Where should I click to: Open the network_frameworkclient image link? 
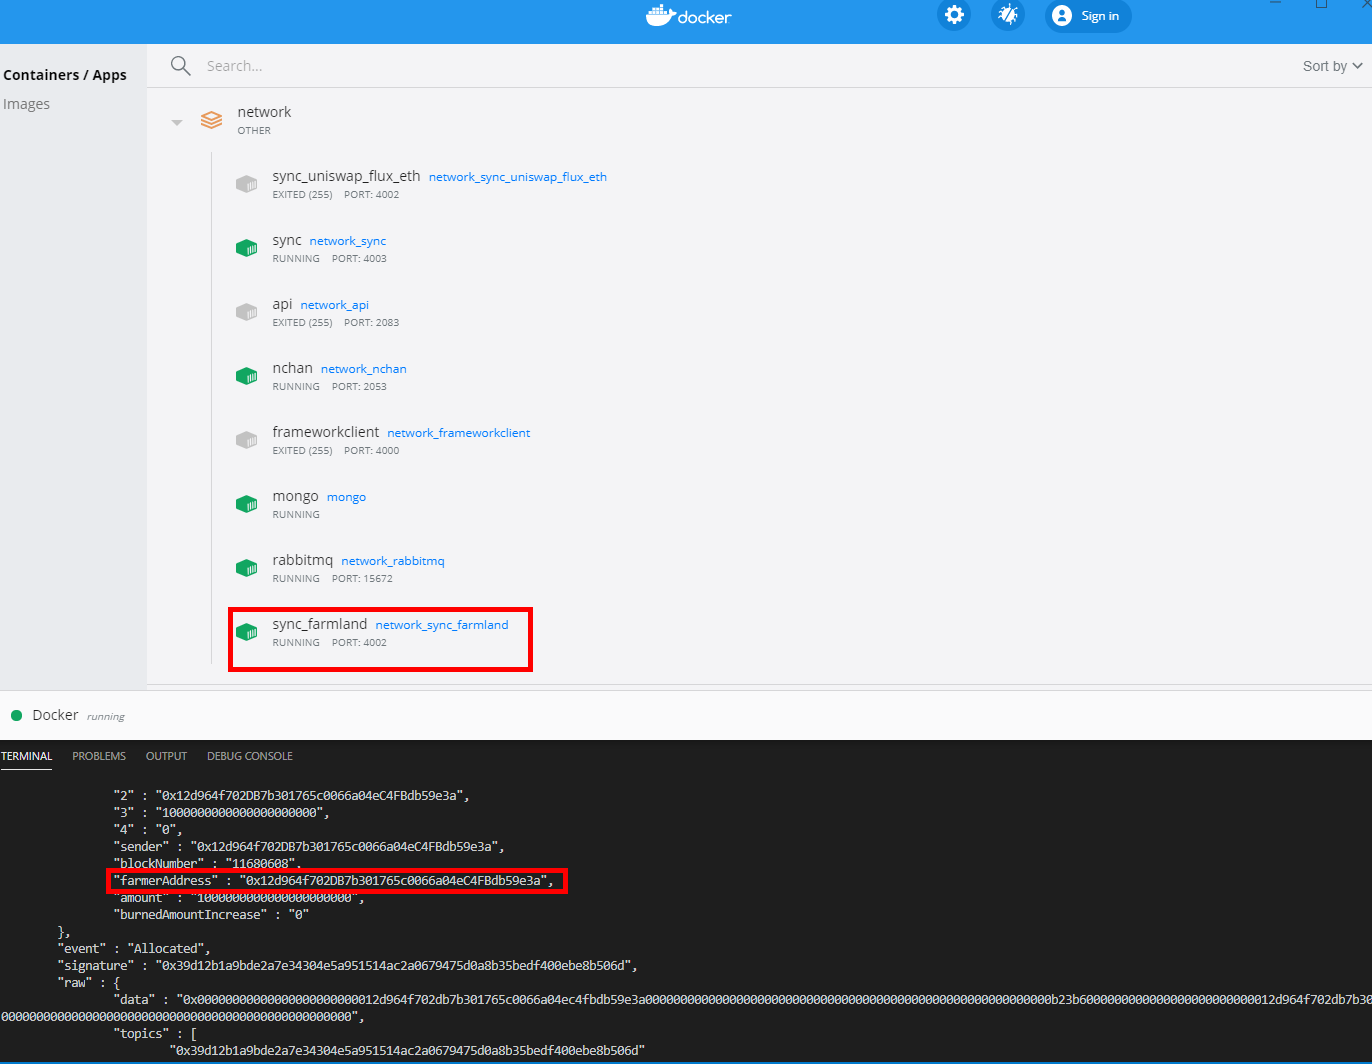point(459,433)
